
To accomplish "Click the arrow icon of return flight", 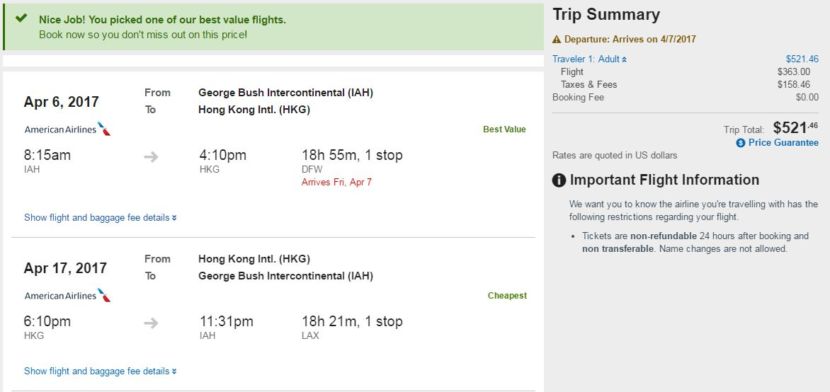I will pos(151,323).
